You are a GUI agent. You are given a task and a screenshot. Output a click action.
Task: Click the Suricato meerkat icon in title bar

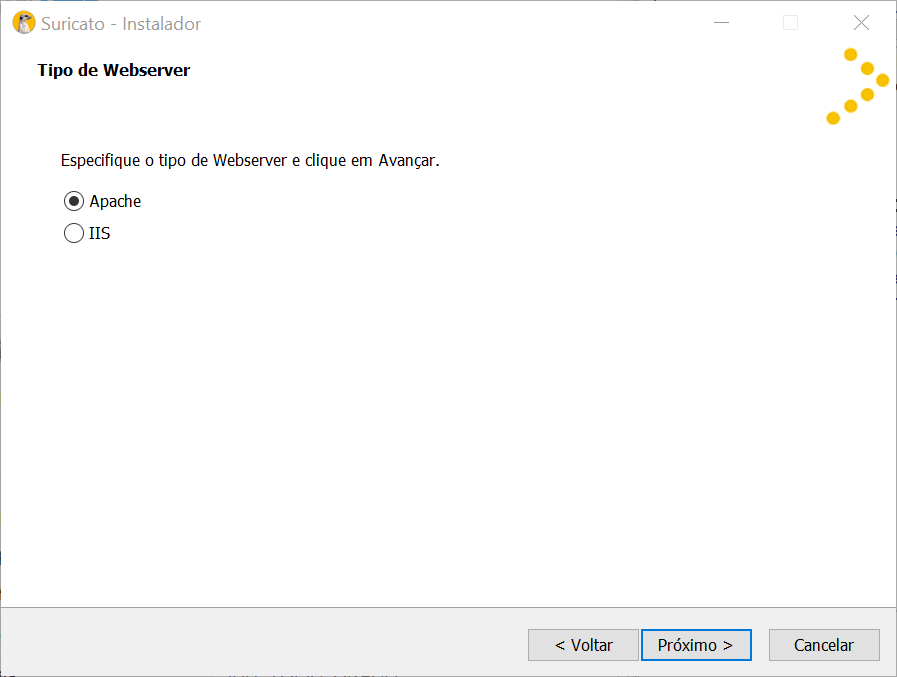click(24, 23)
